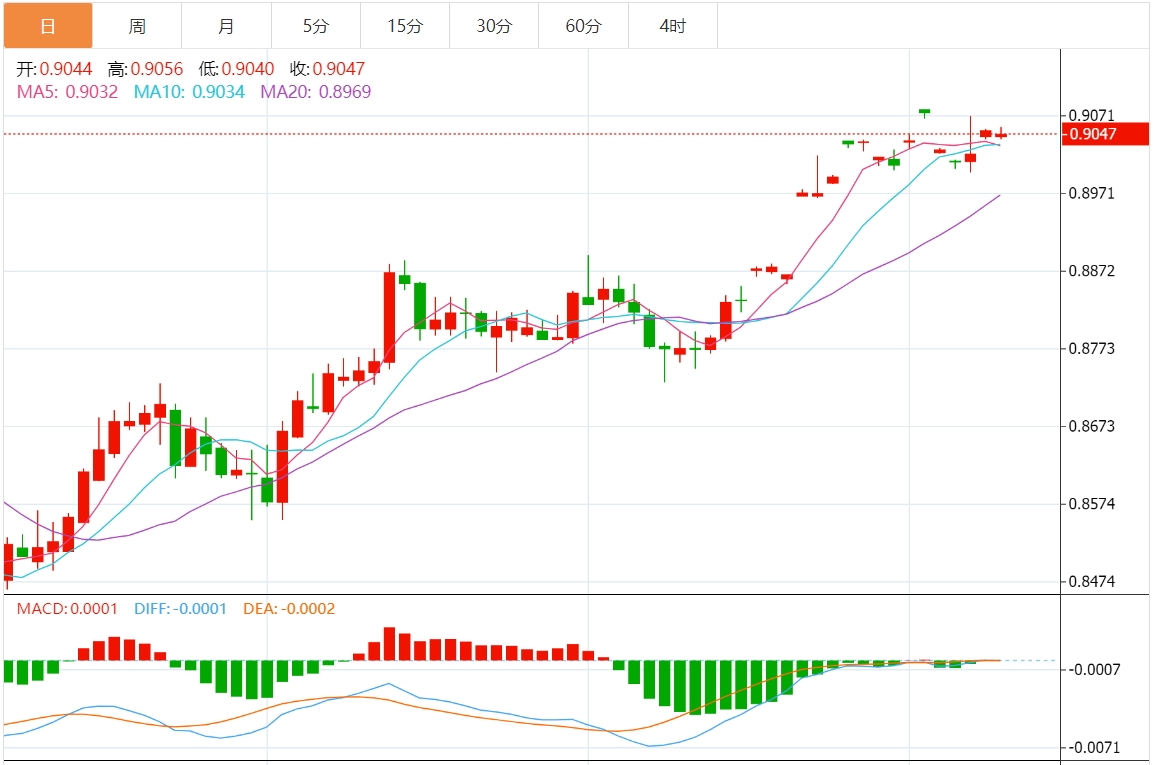Click the 0.8773 price axis label
The height and width of the screenshot is (765, 1173).
point(1091,348)
